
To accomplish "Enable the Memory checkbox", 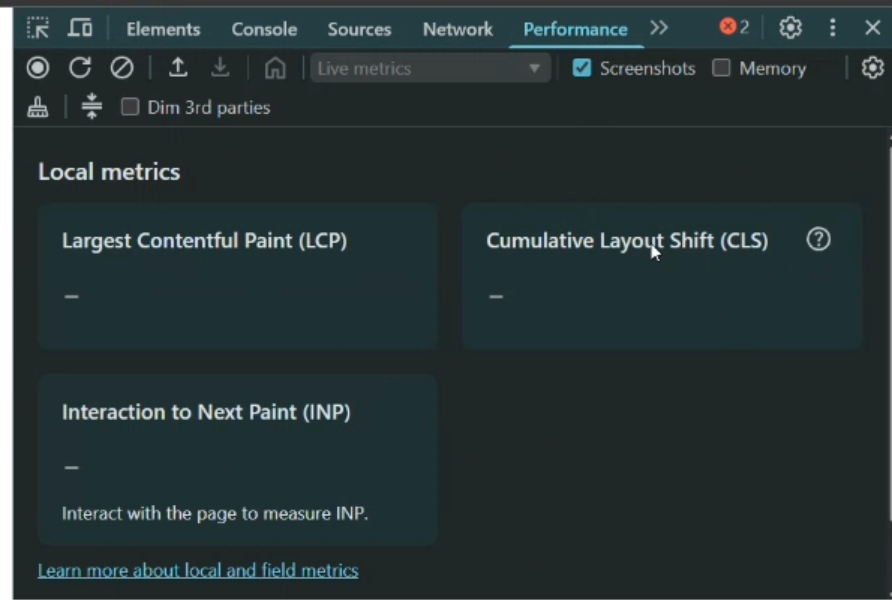I will (x=721, y=68).
